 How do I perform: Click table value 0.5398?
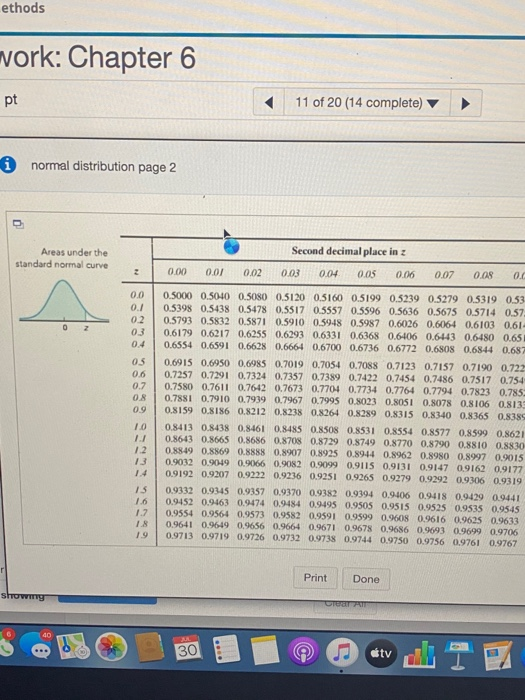pos(177,308)
